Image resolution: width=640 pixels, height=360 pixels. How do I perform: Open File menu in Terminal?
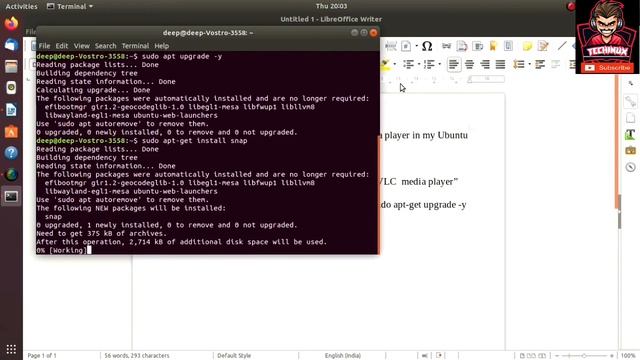point(44,46)
